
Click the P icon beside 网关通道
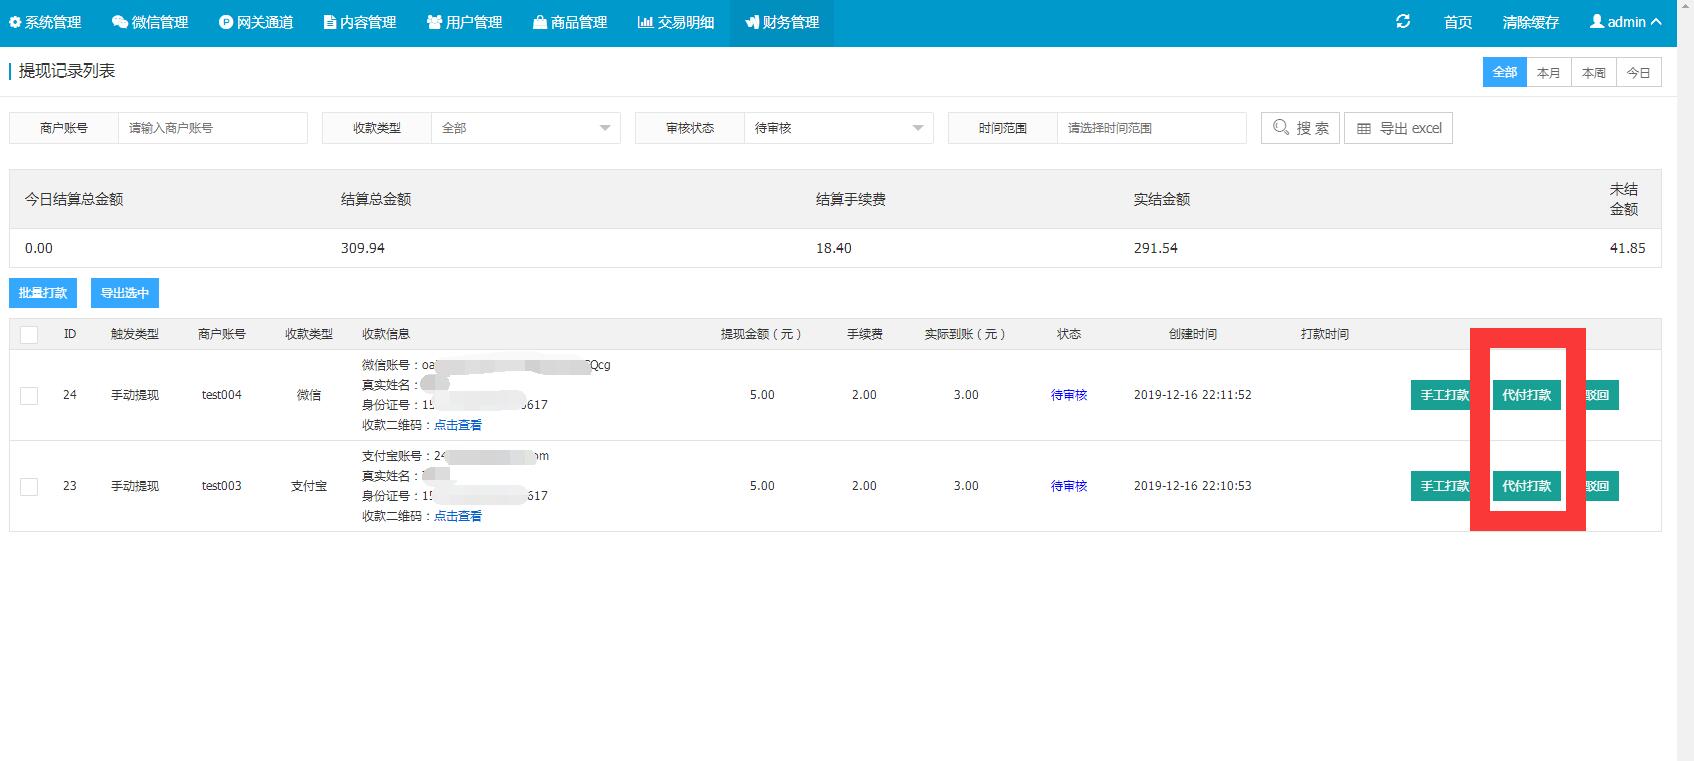click(226, 22)
